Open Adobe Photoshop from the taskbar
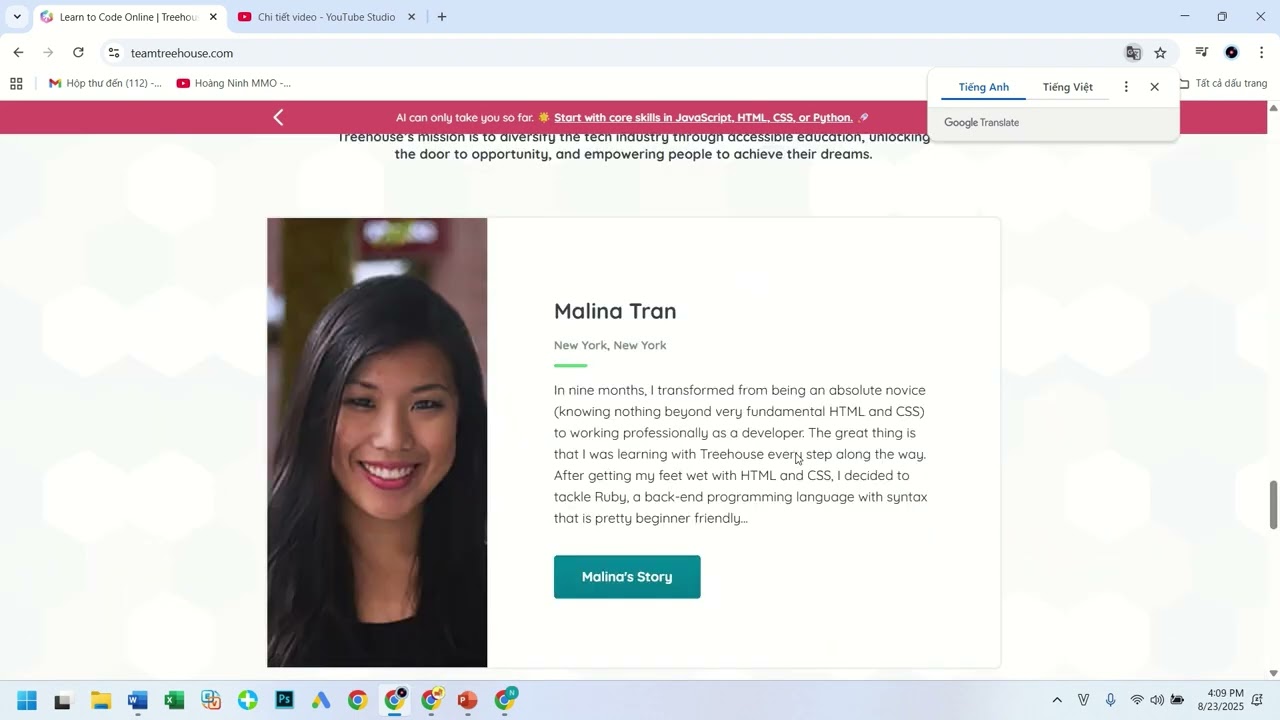Viewport: 1280px width, 720px height. click(x=285, y=700)
